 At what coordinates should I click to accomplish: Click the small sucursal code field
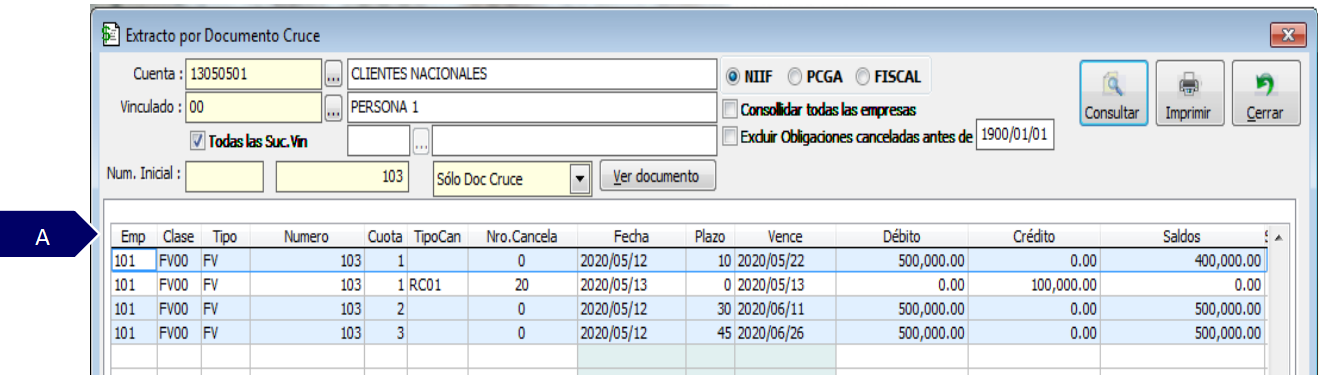pyautogui.click(x=379, y=140)
